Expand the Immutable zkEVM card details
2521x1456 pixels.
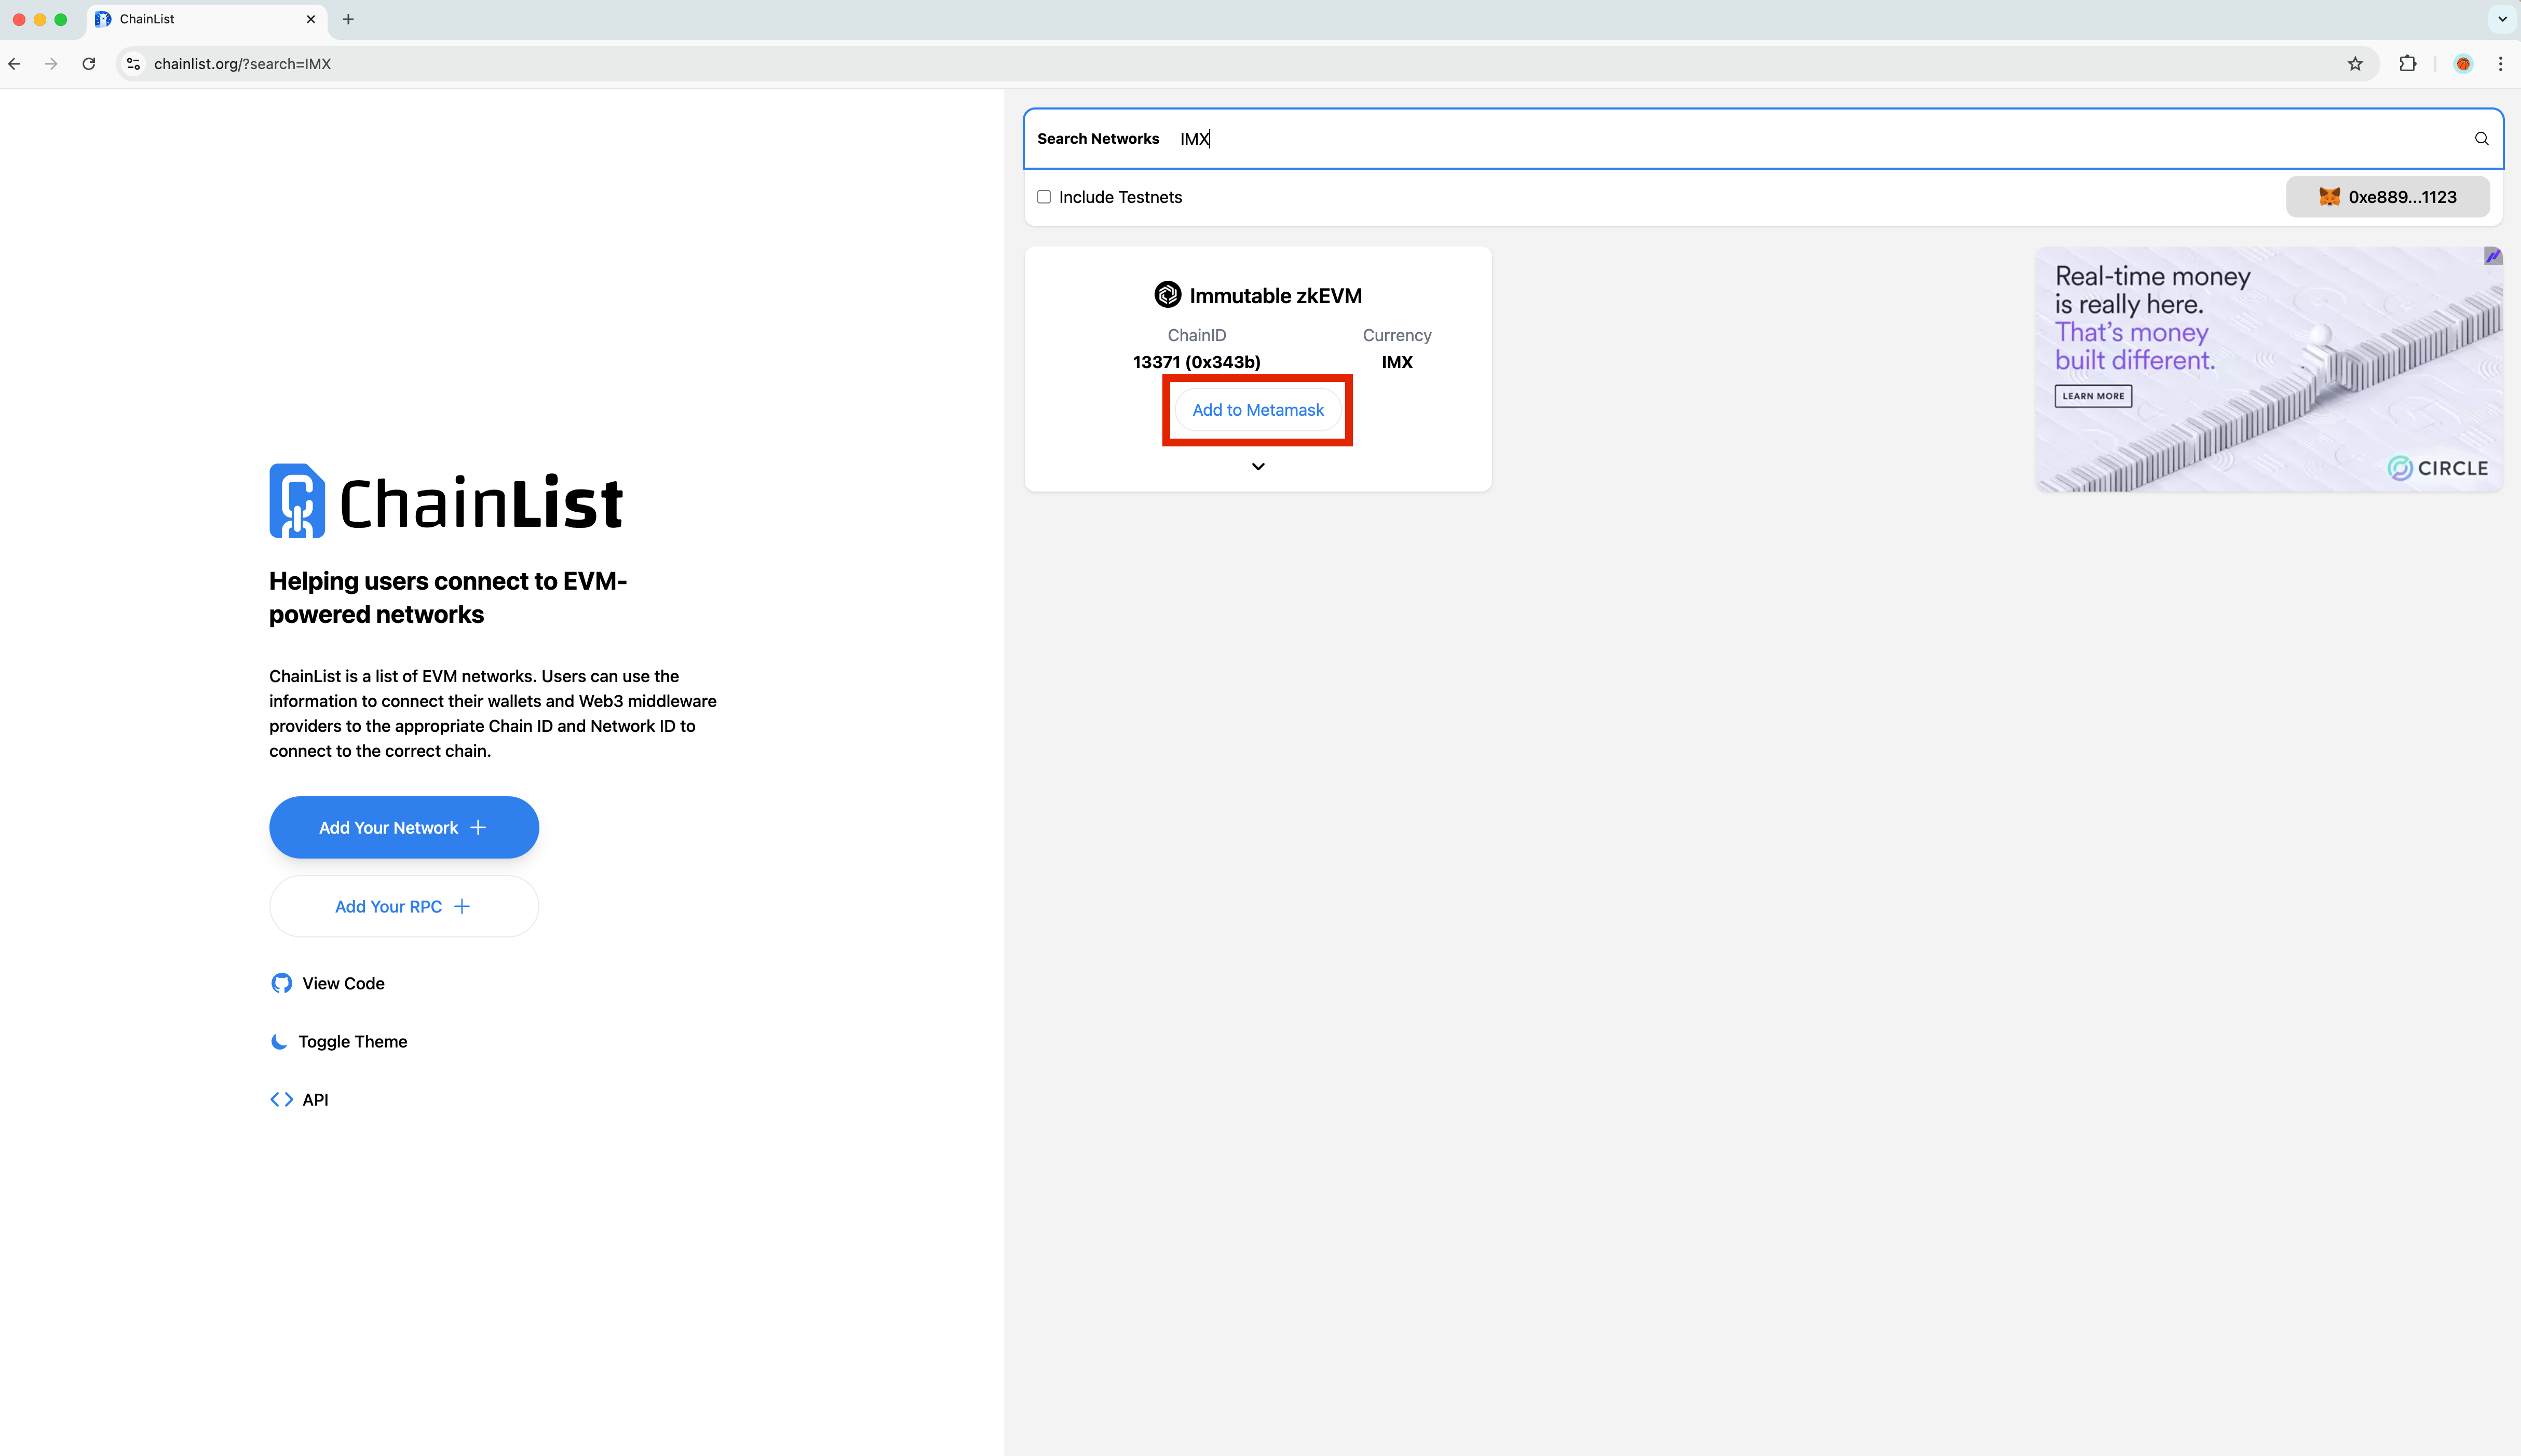pyautogui.click(x=1258, y=466)
